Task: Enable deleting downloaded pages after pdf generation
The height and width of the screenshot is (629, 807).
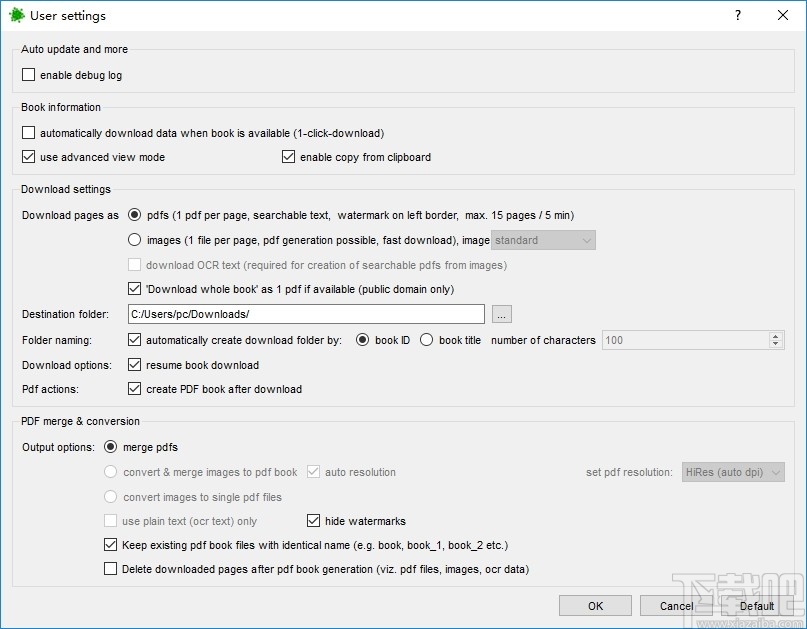Action: (110, 568)
